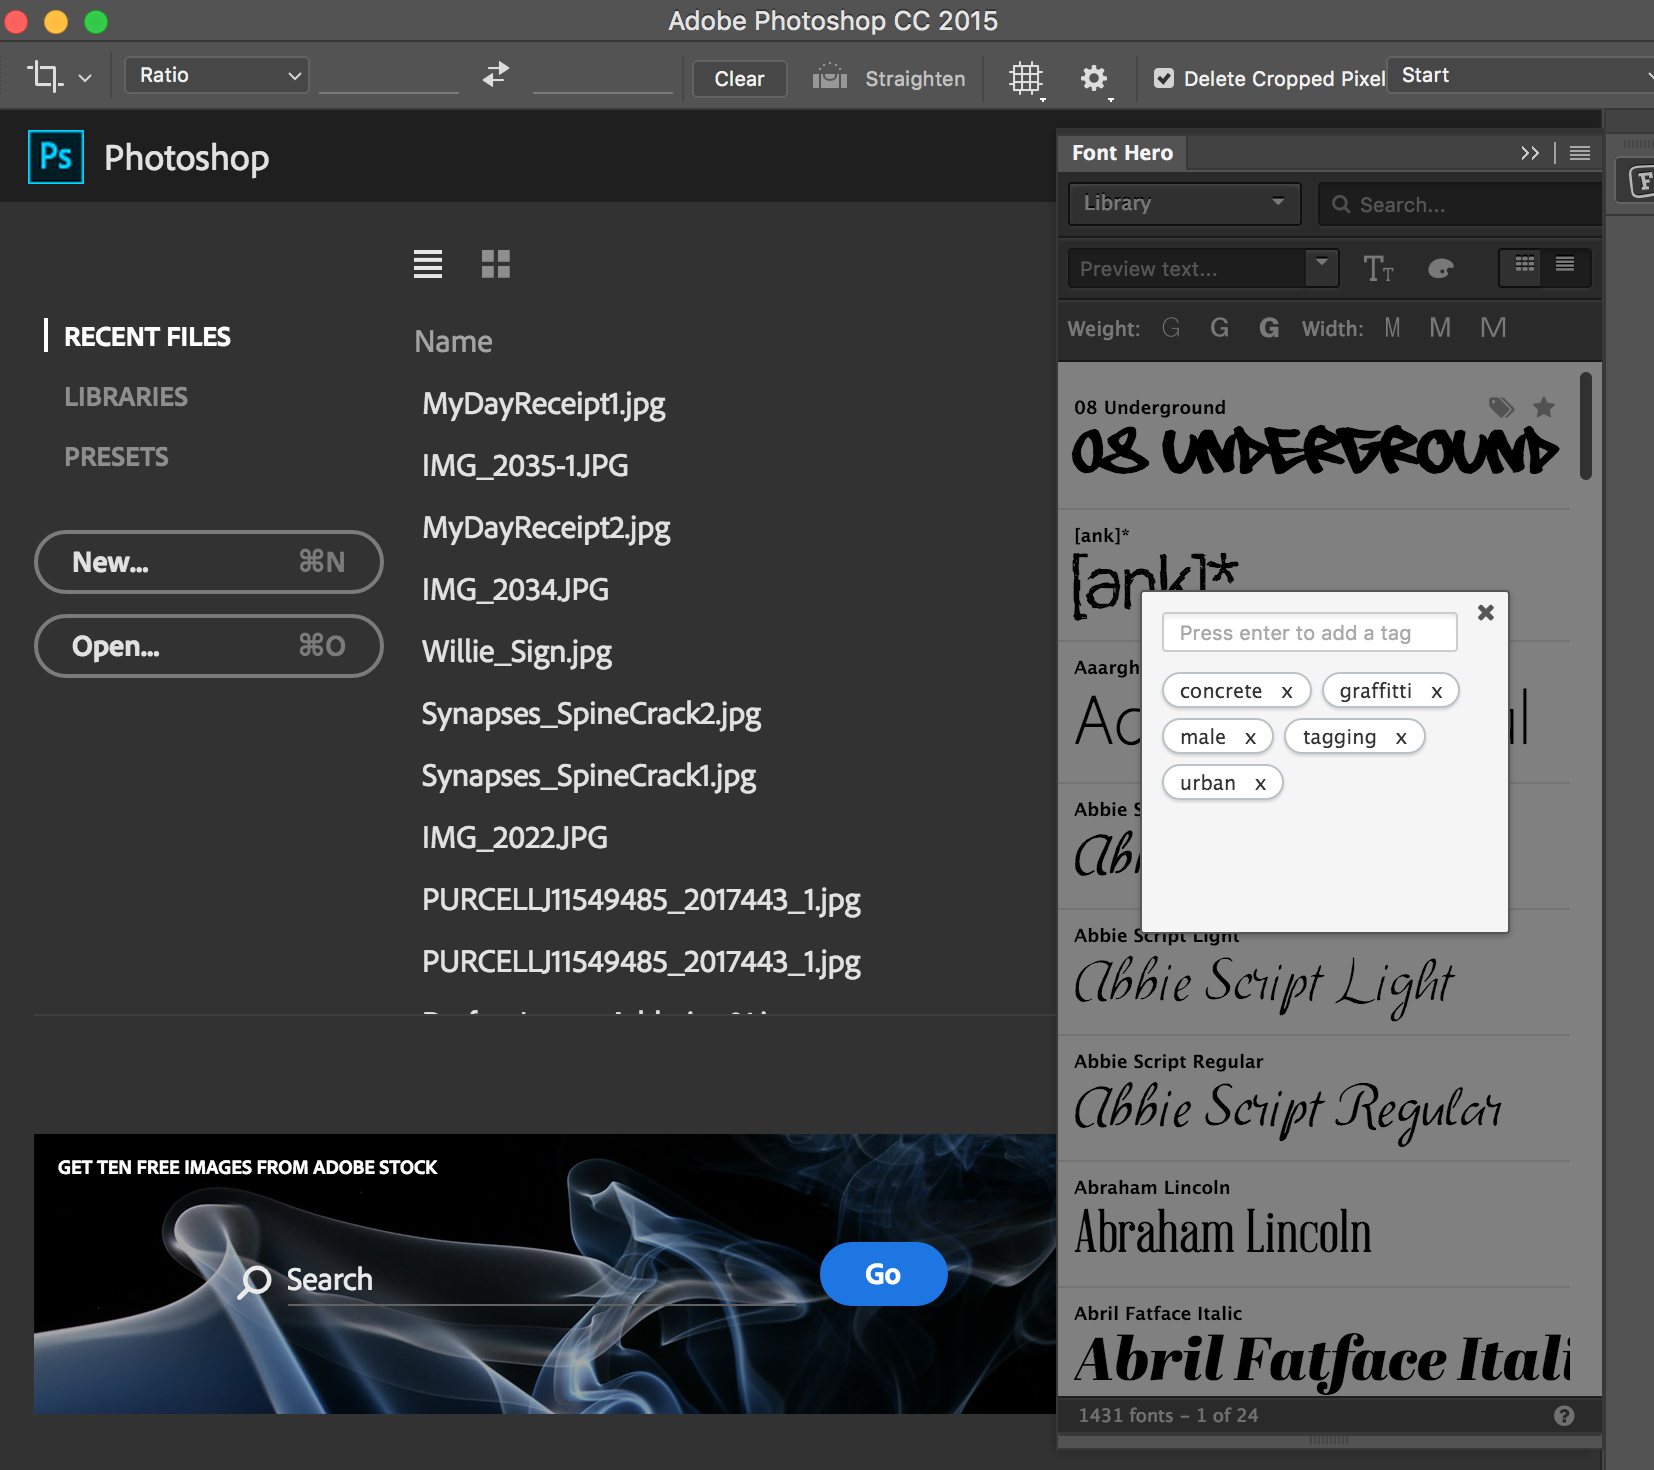The height and width of the screenshot is (1470, 1654).
Task: Remove the tagging tag
Action: pyautogui.click(x=1401, y=738)
